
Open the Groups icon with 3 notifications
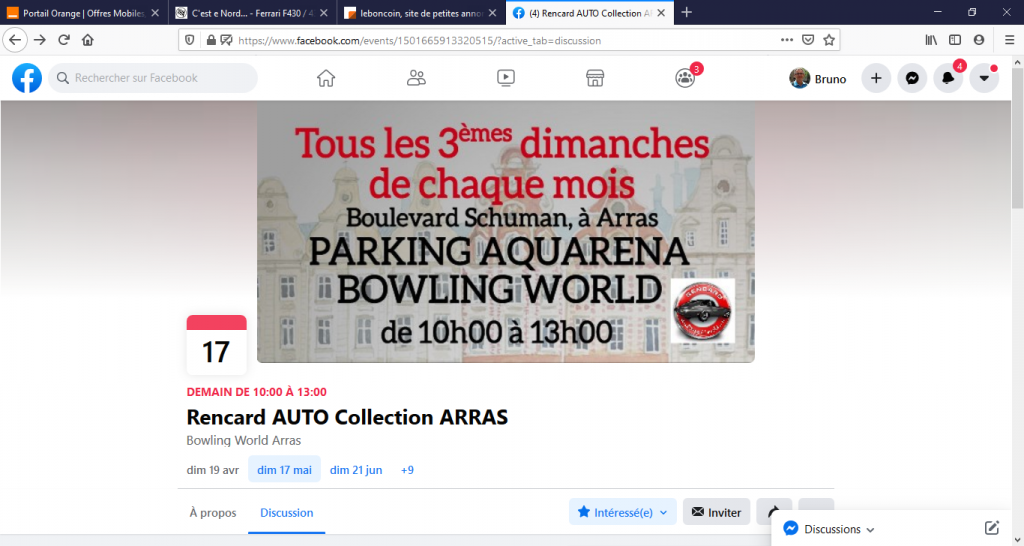(x=685, y=78)
